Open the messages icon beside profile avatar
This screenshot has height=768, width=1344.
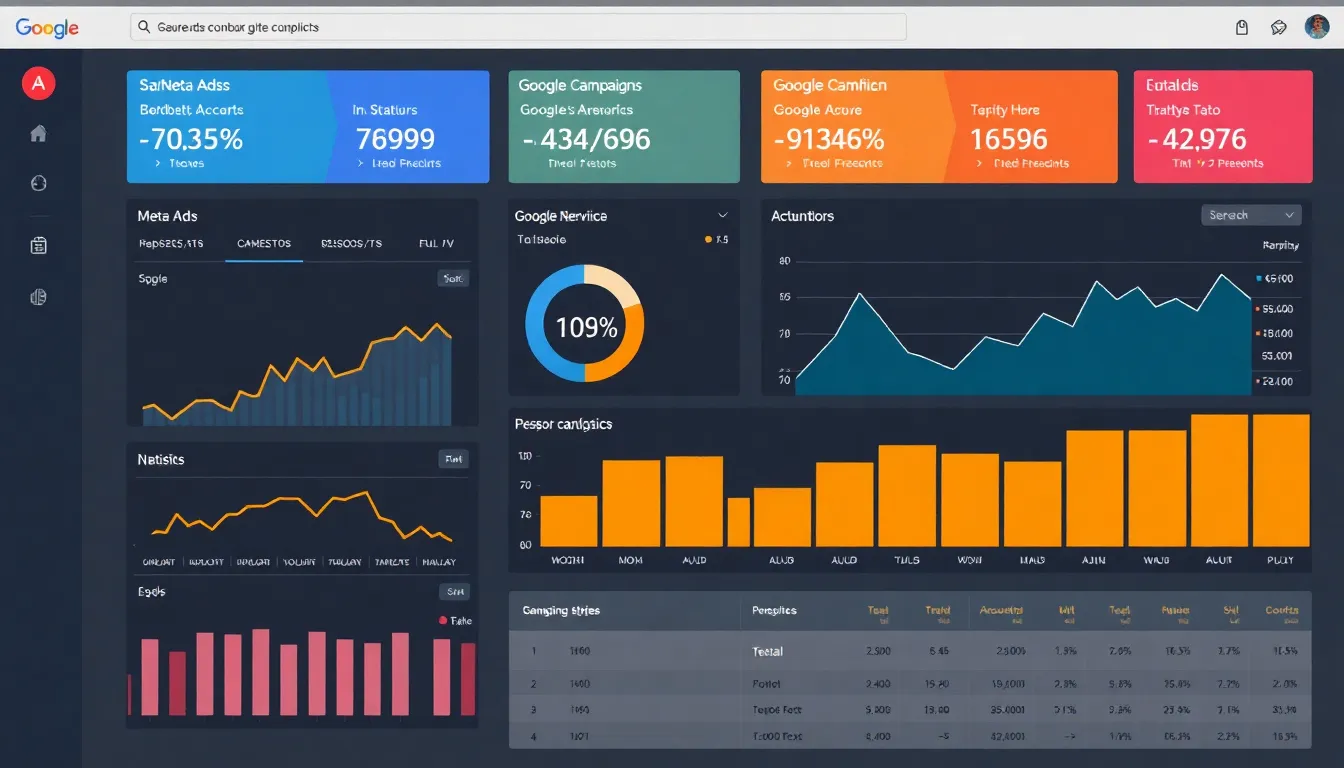point(1278,28)
